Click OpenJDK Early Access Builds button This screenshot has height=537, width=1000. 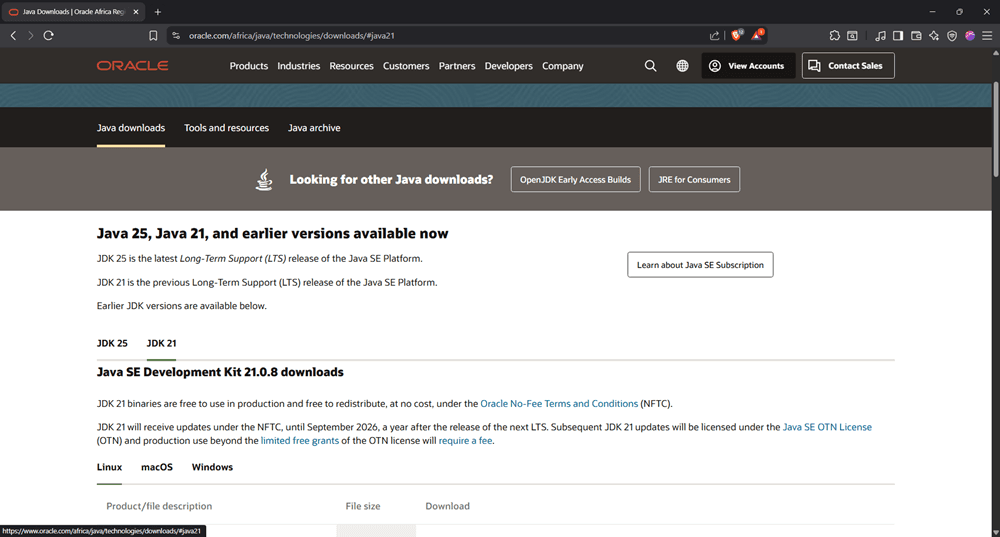(575, 180)
